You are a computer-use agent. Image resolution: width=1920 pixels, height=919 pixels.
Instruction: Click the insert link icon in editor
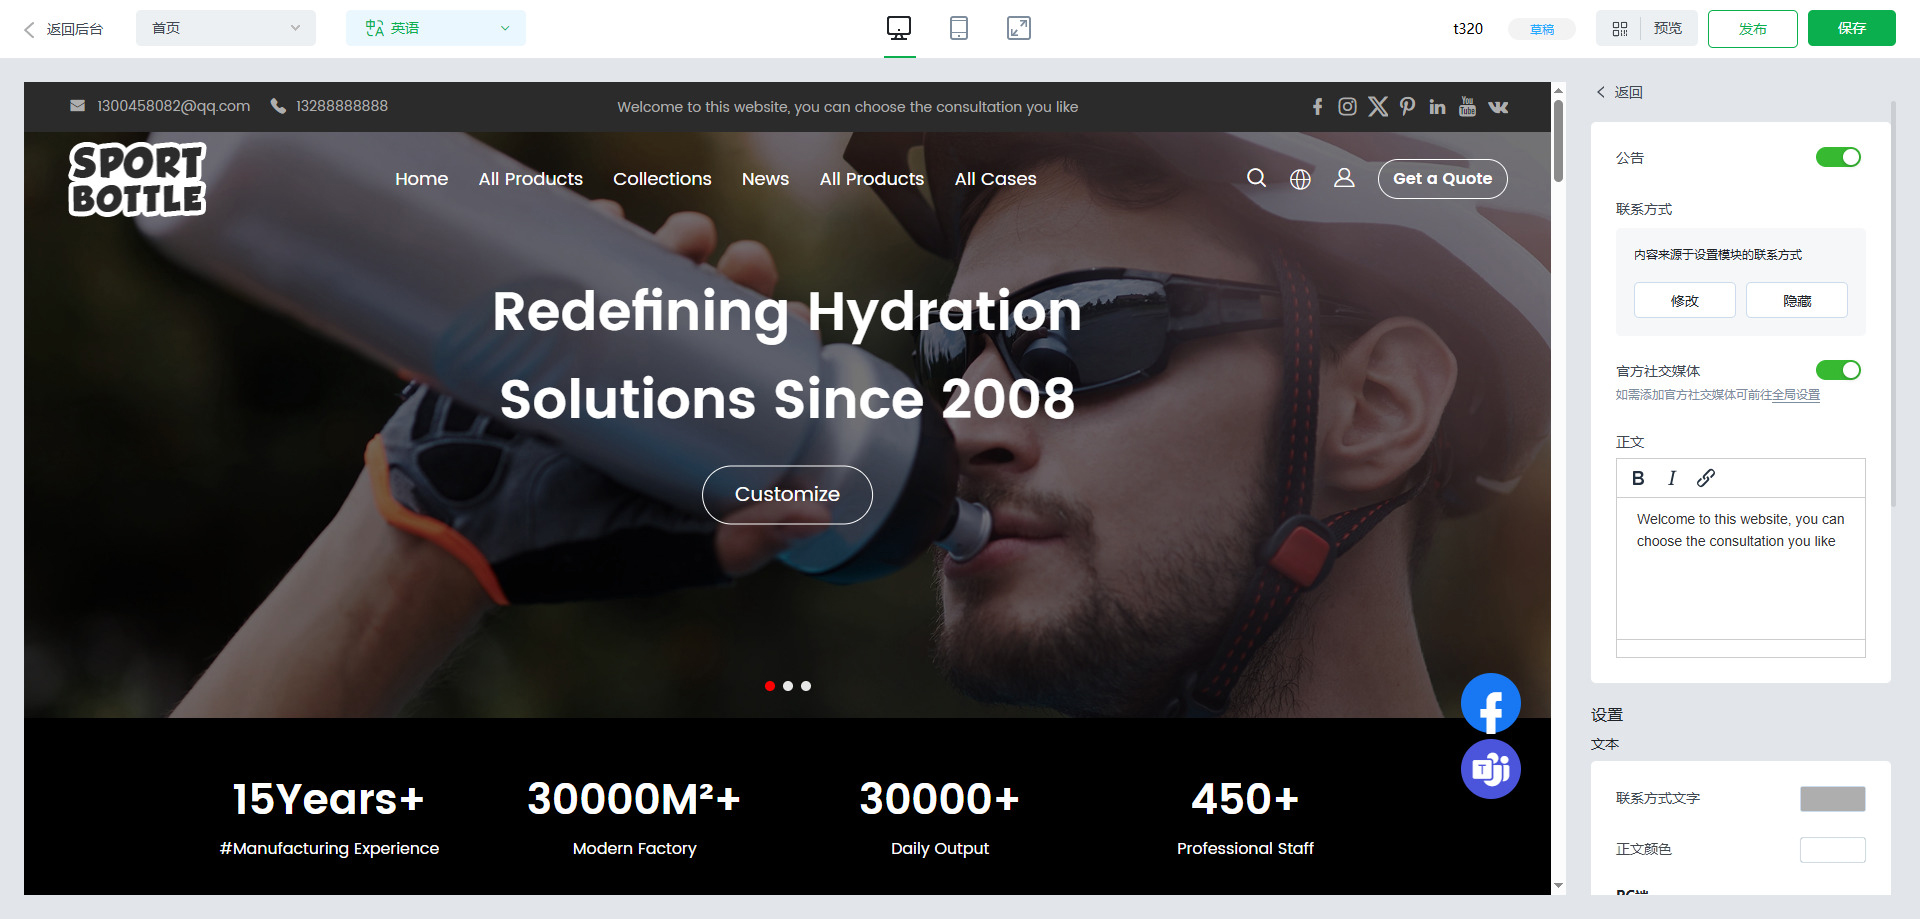click(x=1706, y=478)
